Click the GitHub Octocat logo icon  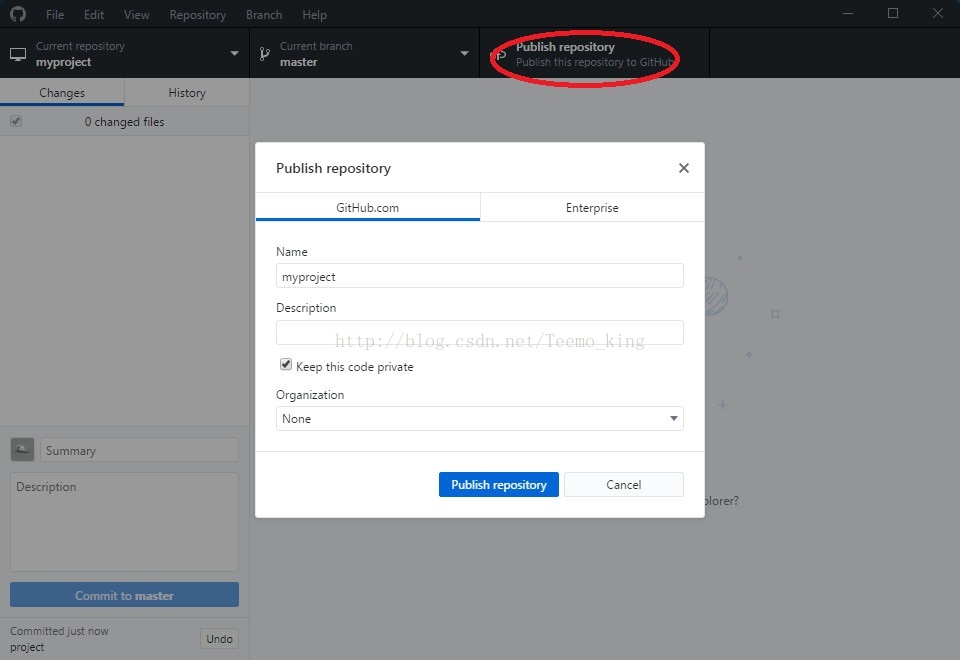pyautogui.click(x=18, y=13)
